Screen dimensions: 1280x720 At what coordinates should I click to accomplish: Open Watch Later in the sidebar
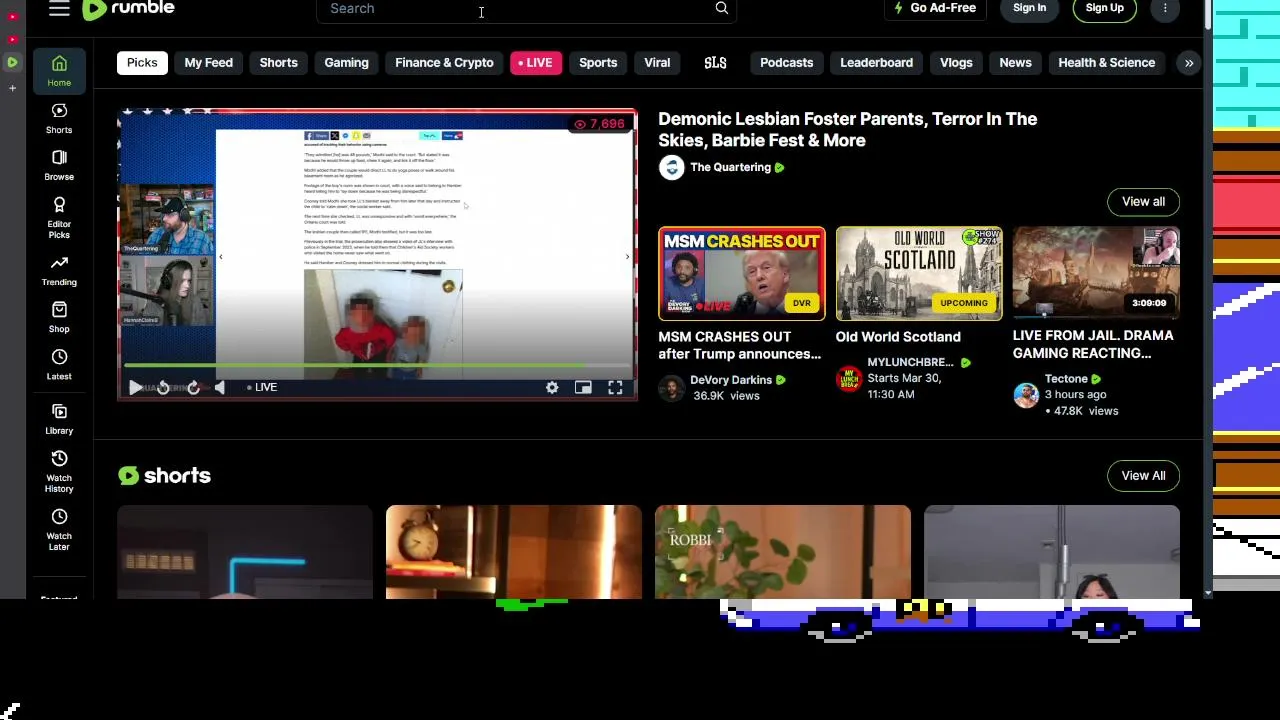click(x=59, y=529)
